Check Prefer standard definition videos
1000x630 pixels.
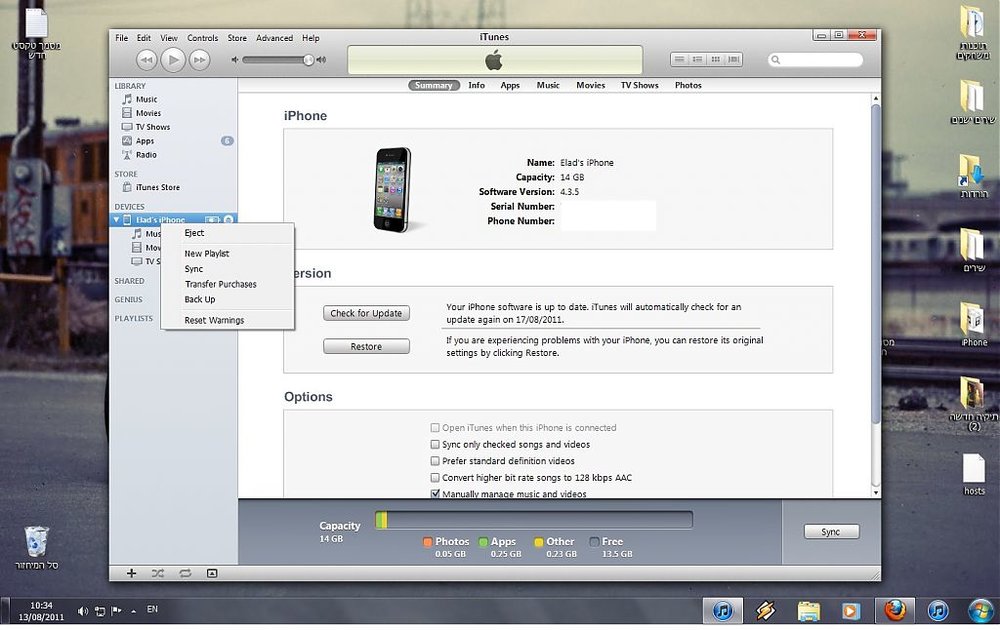435,461
